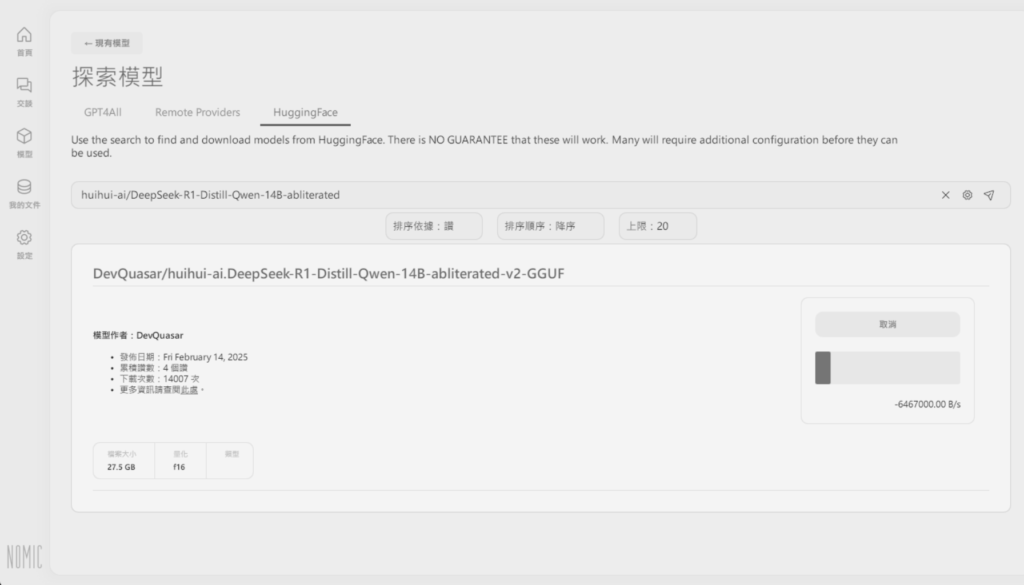Click the 27.5 GB file size value
1024x585 pixels.
121,467
